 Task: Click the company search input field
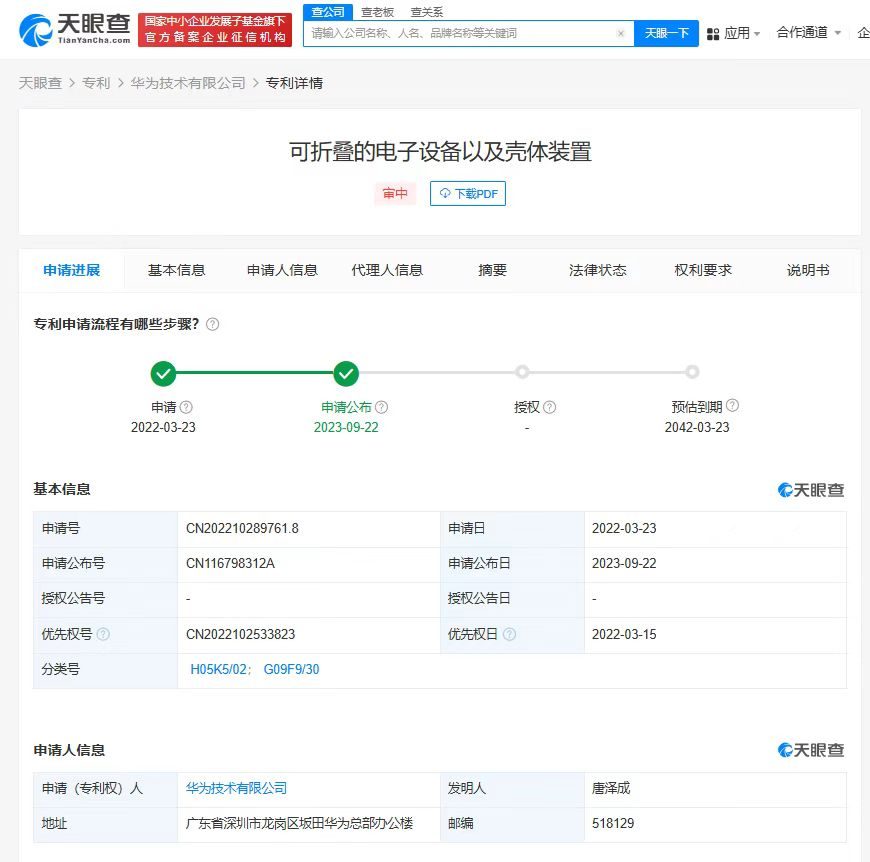450,33
